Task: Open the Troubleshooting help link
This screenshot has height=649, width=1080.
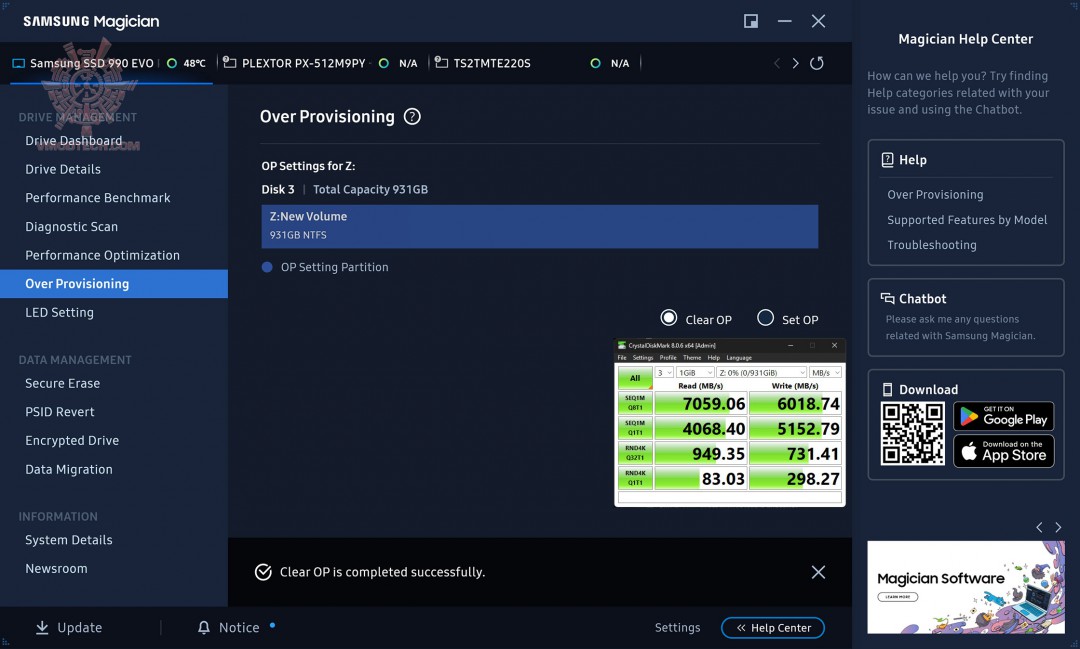Action: tap(934, 245)
